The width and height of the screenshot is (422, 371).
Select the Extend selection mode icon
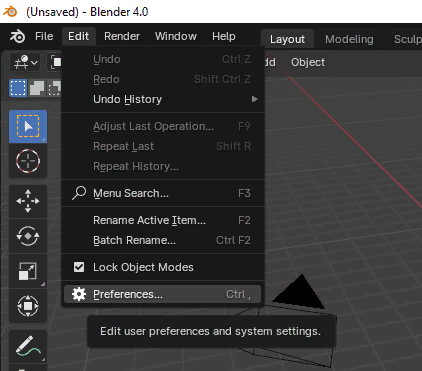click(37, 88)
